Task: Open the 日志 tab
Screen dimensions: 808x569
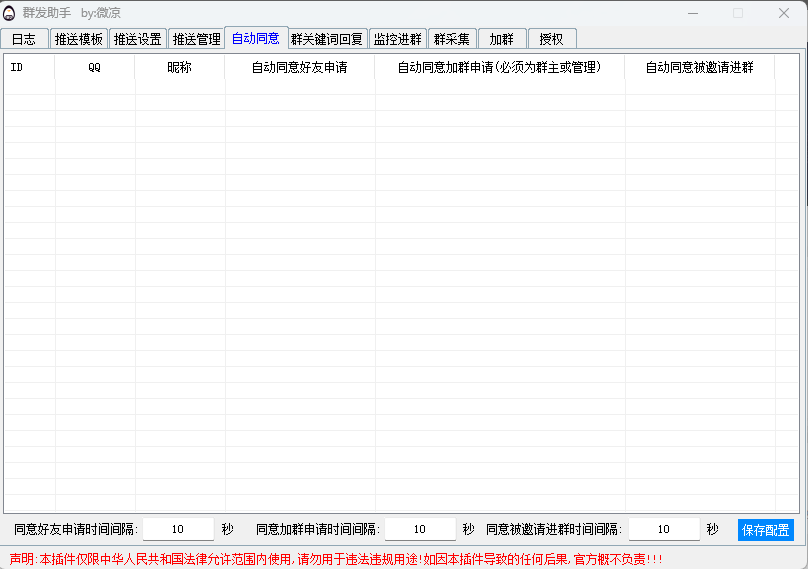Action: (x=24, y=39)
